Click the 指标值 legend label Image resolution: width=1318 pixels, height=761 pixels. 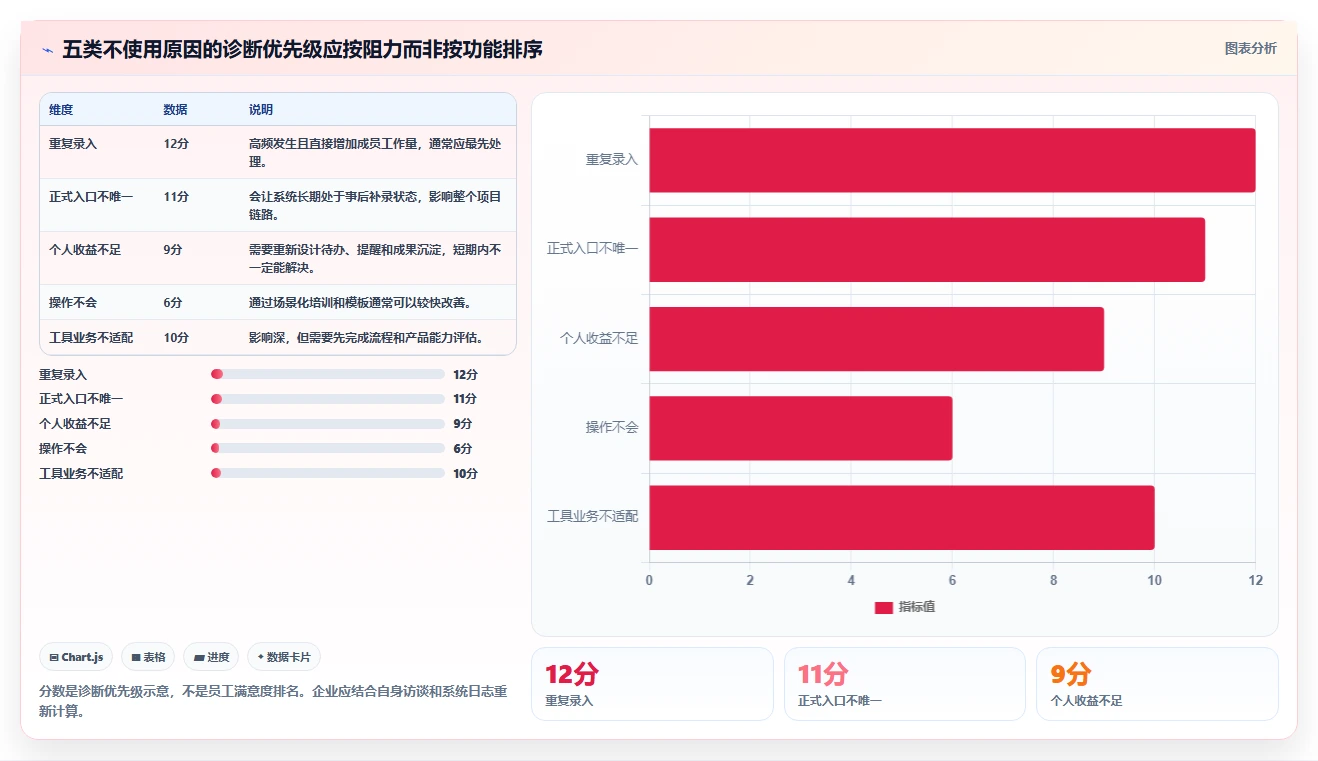(917, 607)
